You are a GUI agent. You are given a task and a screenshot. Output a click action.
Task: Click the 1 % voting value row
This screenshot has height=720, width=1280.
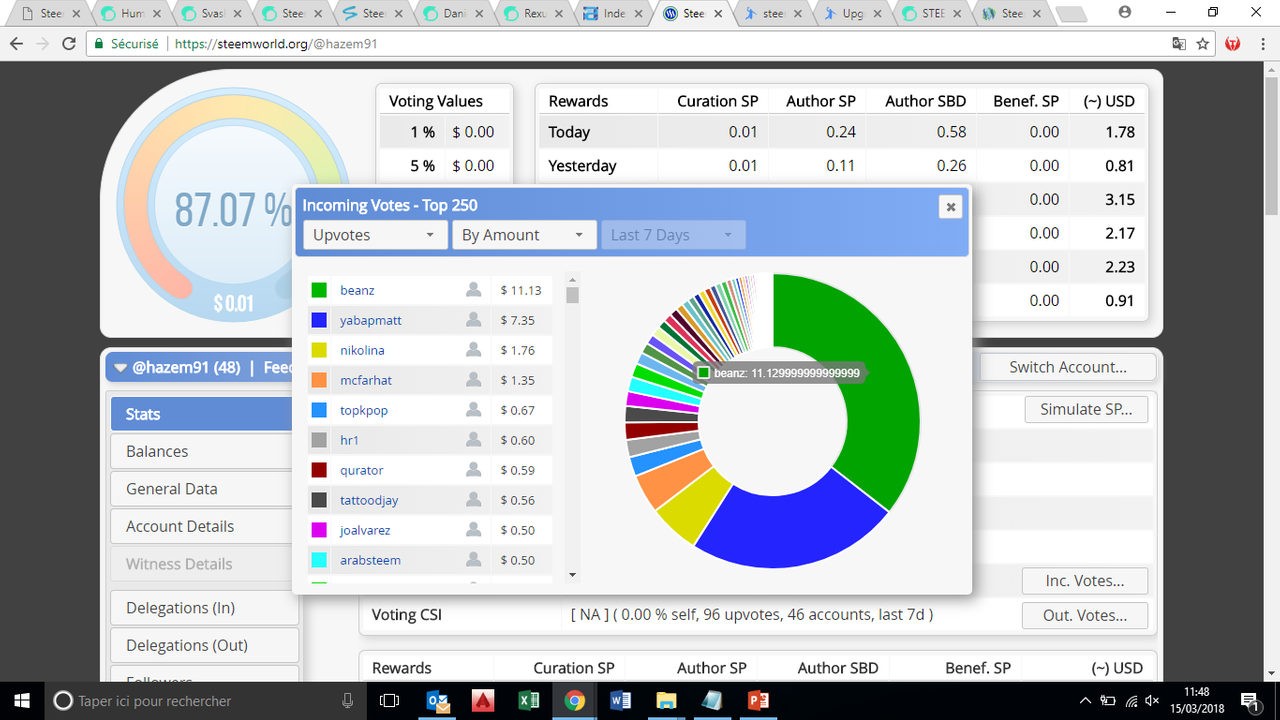point(446,132)
